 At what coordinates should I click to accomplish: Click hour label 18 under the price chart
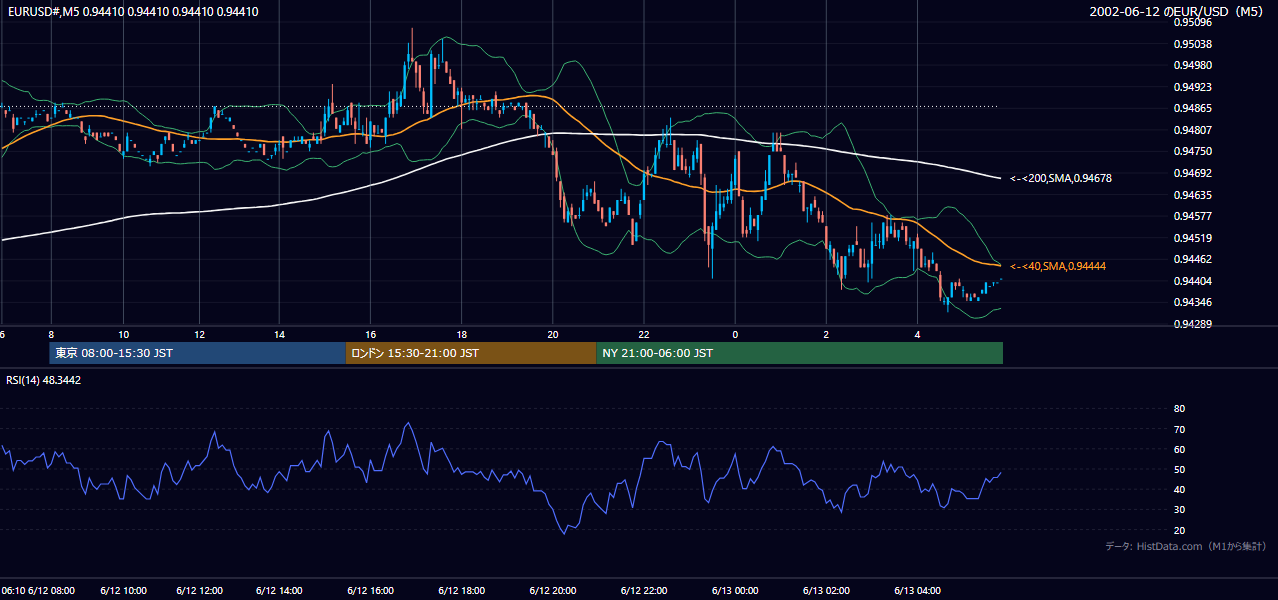click(461, 334)
